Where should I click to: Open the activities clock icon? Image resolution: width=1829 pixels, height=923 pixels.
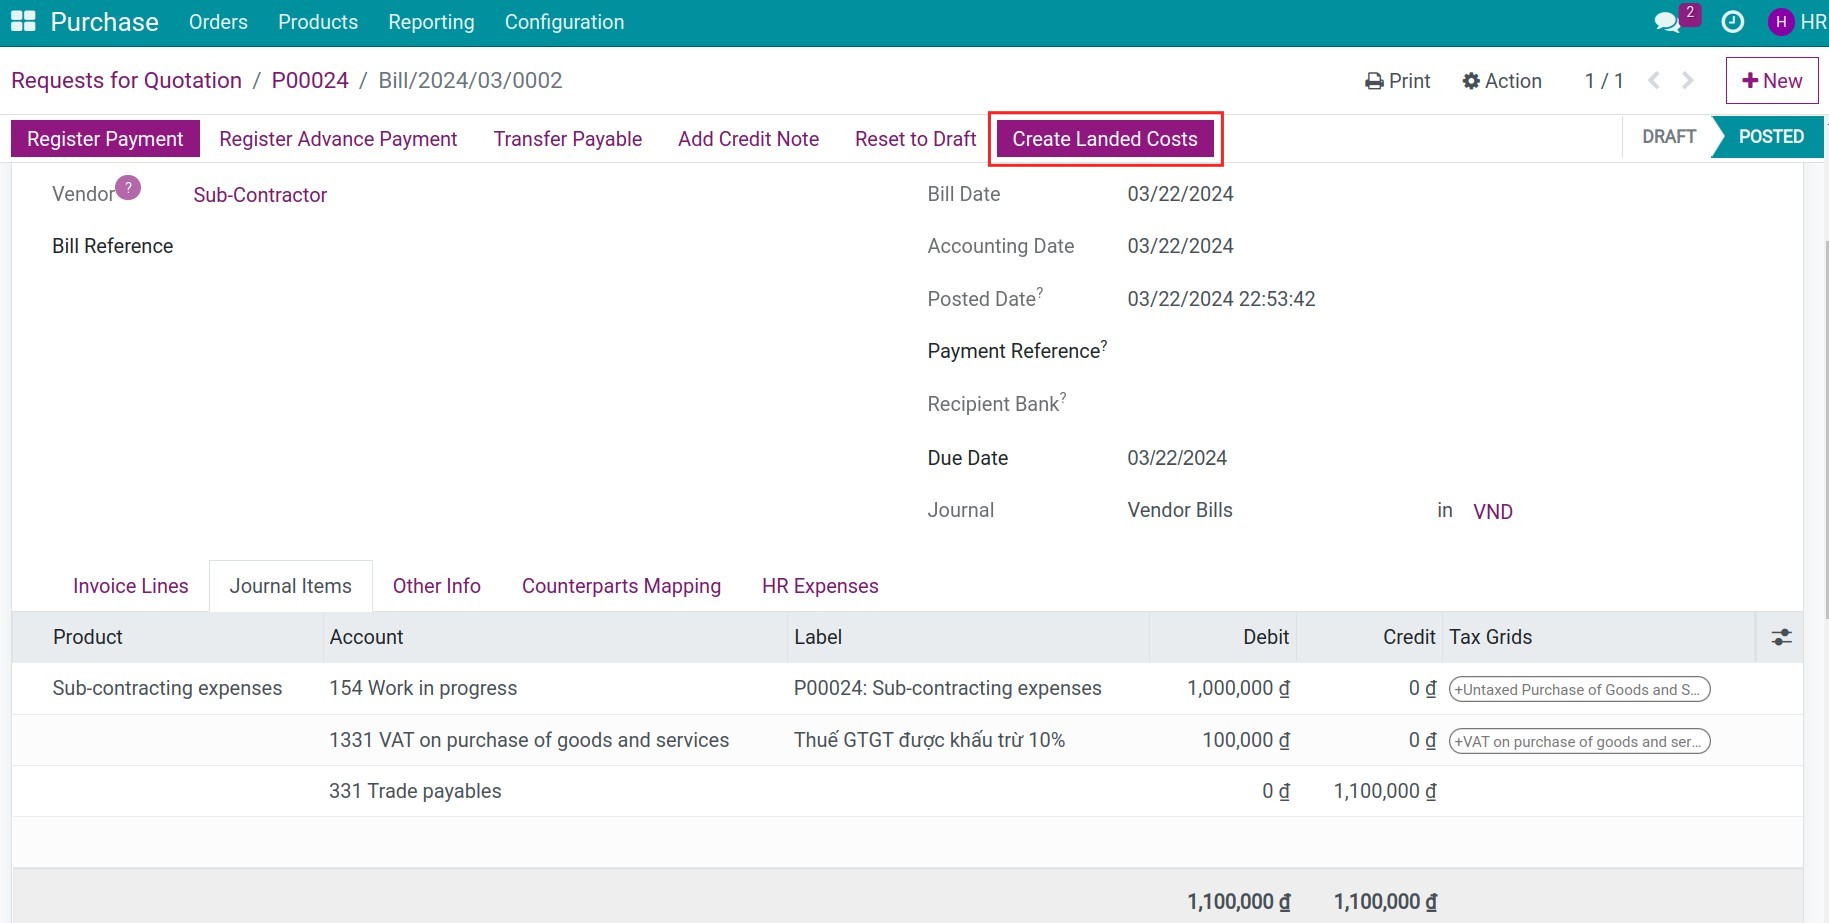tap(1733, 22)
